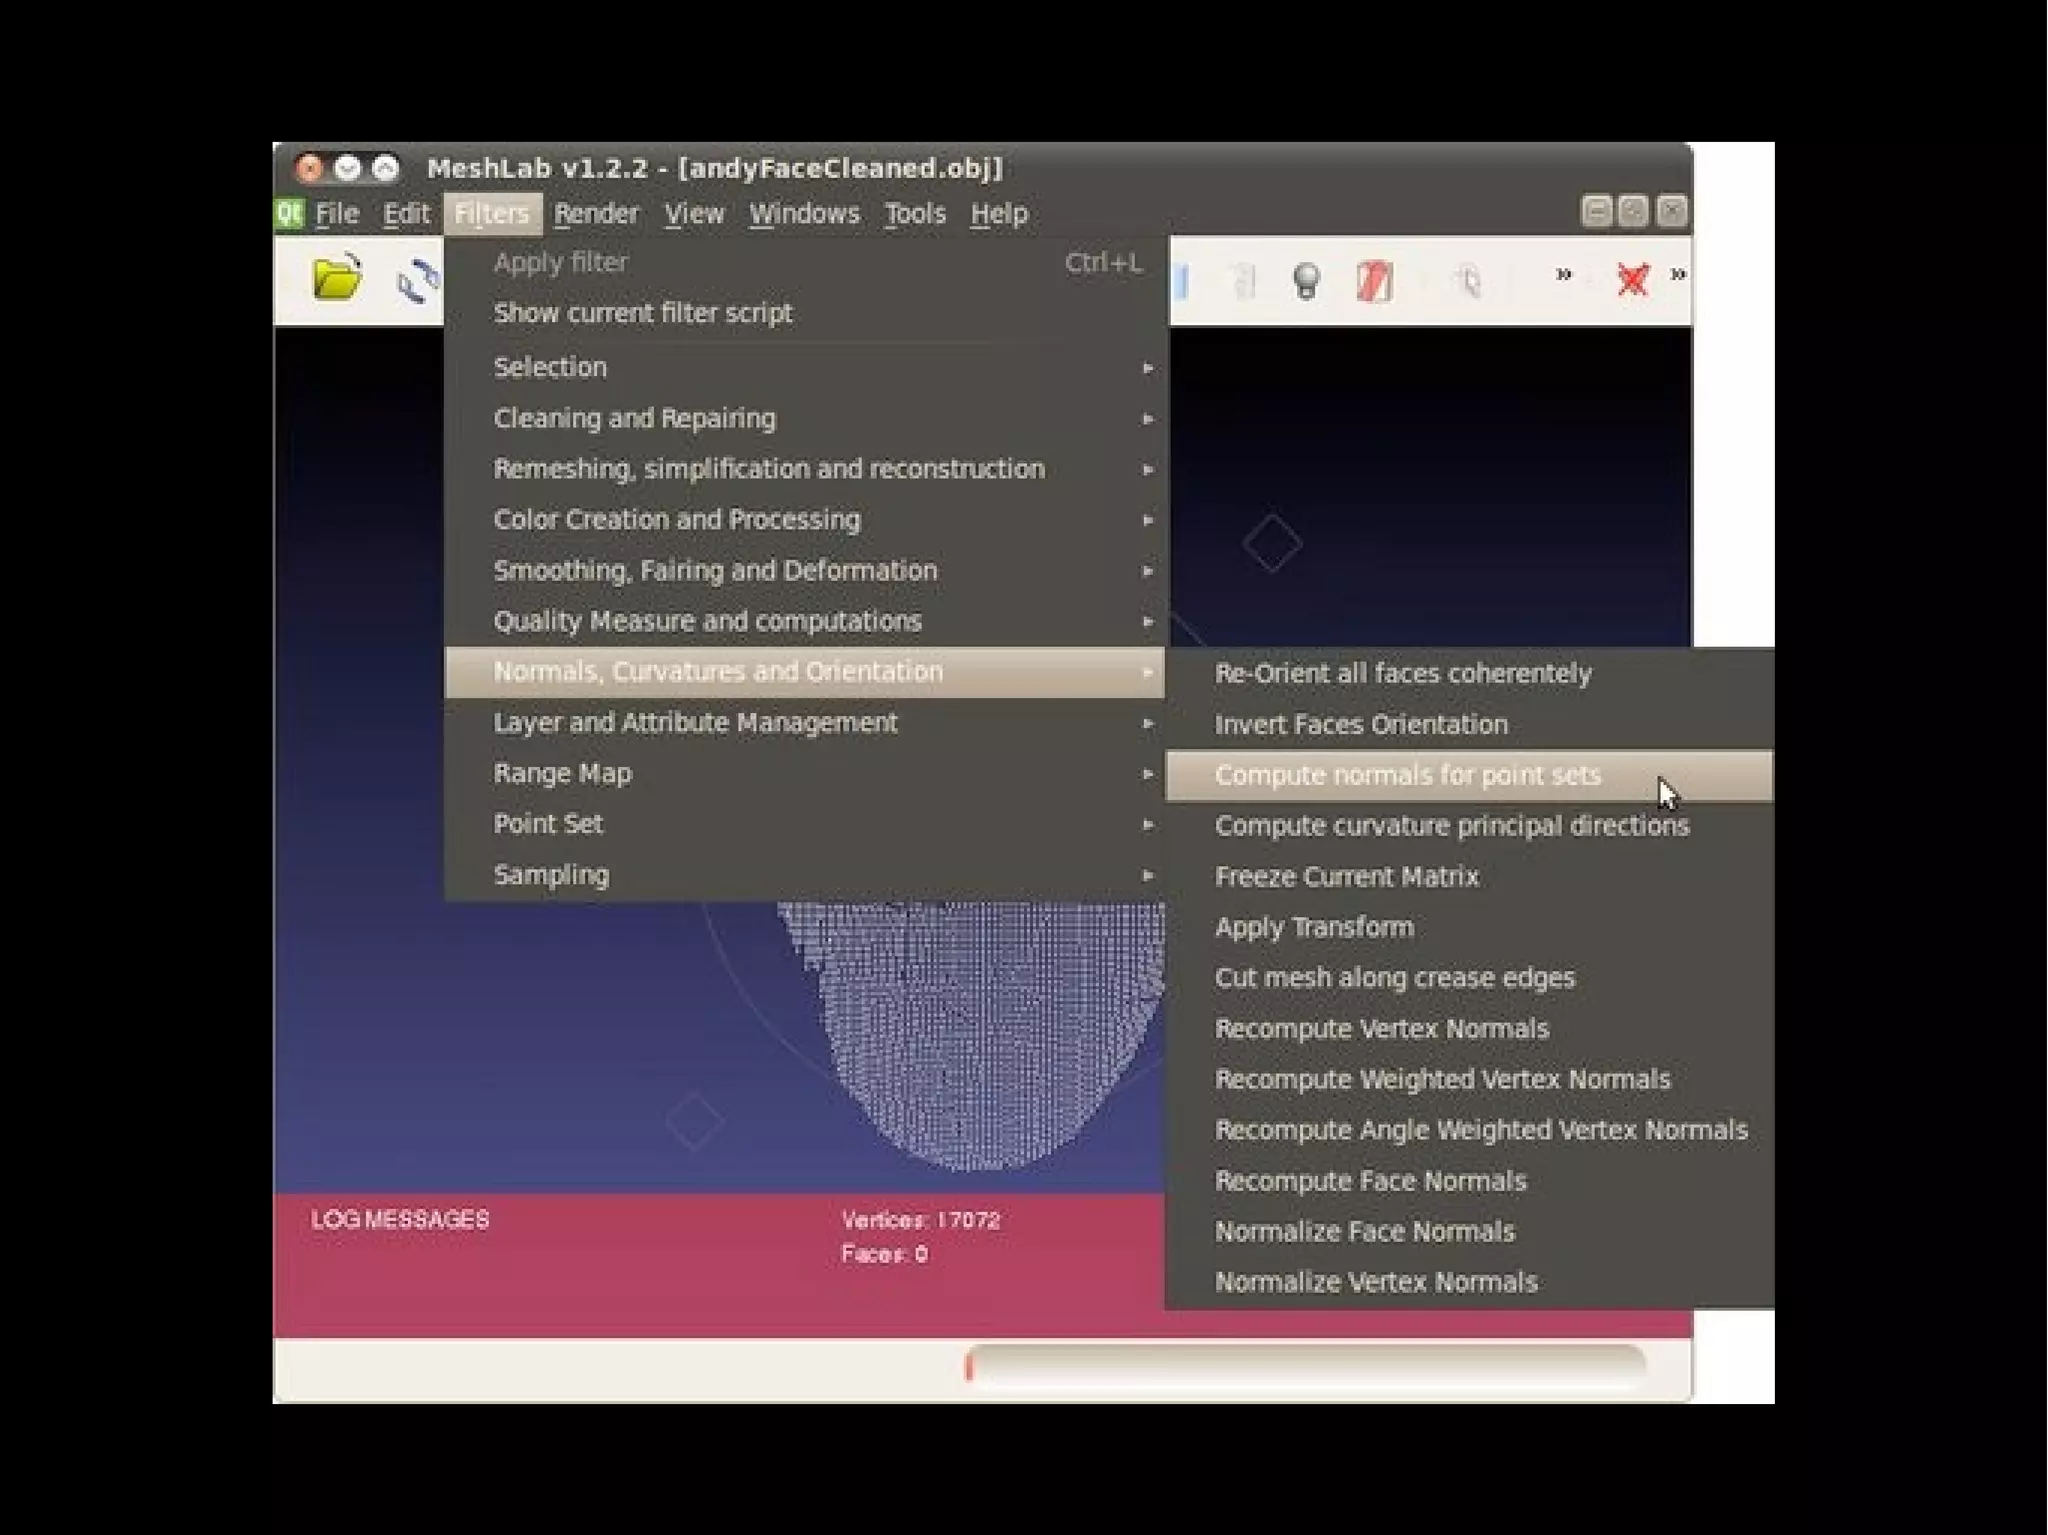Open the Render menu

(596, 214)
